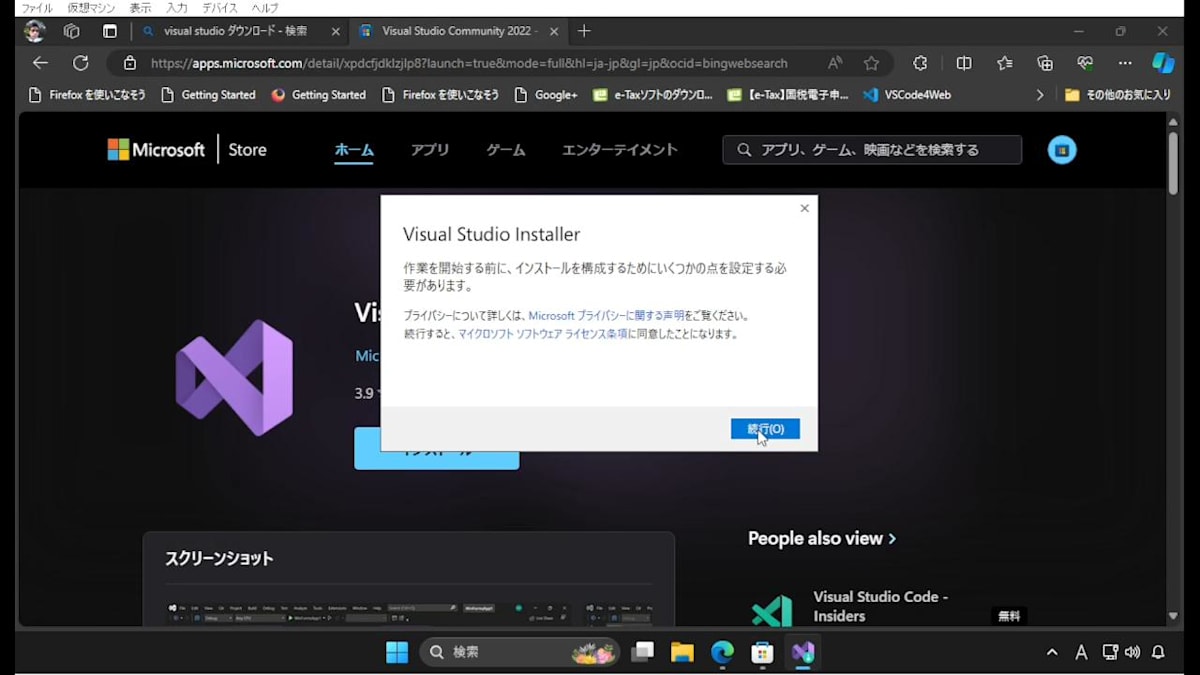The image size is (1200, 675).
Task: Add the page to favorites collection
Action: coord(871,63)
